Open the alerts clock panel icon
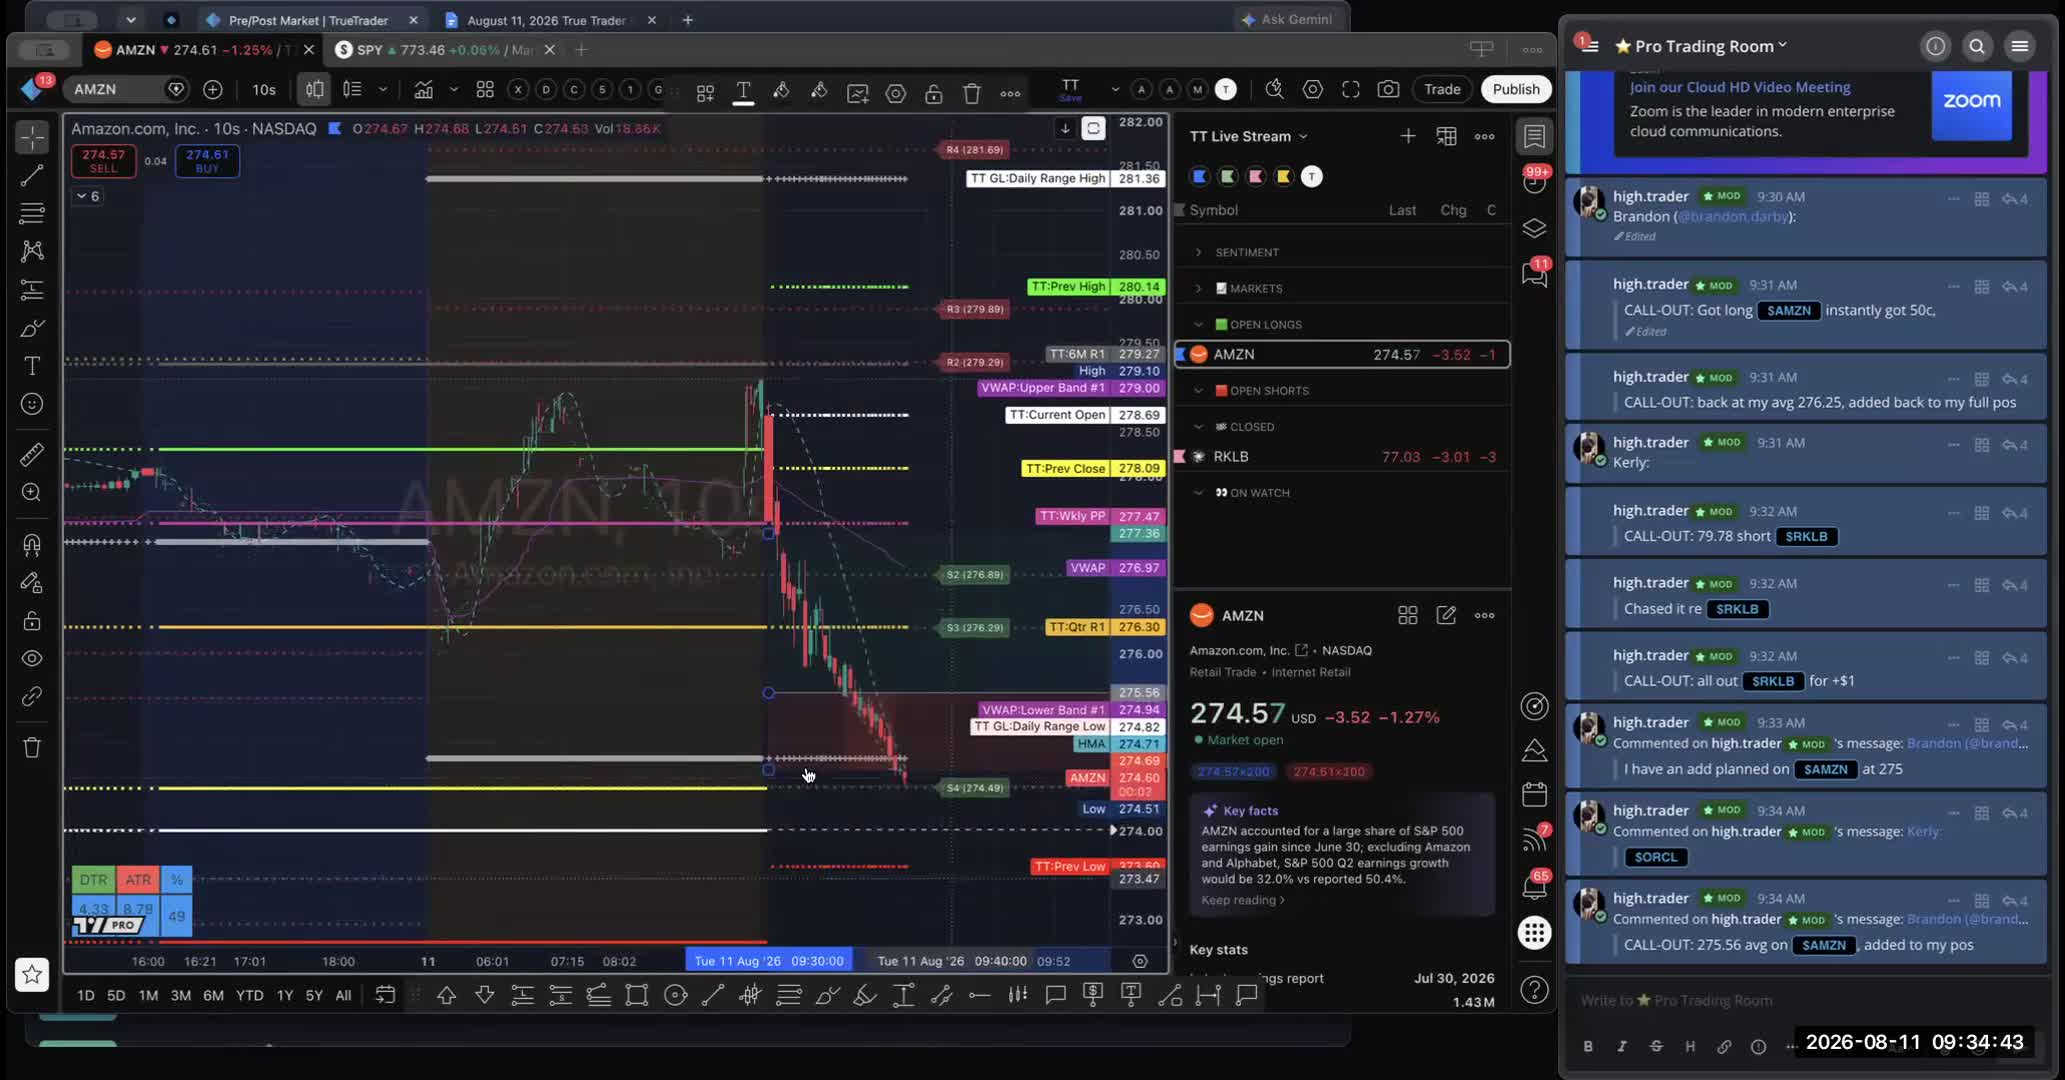 pos(1534,182)
